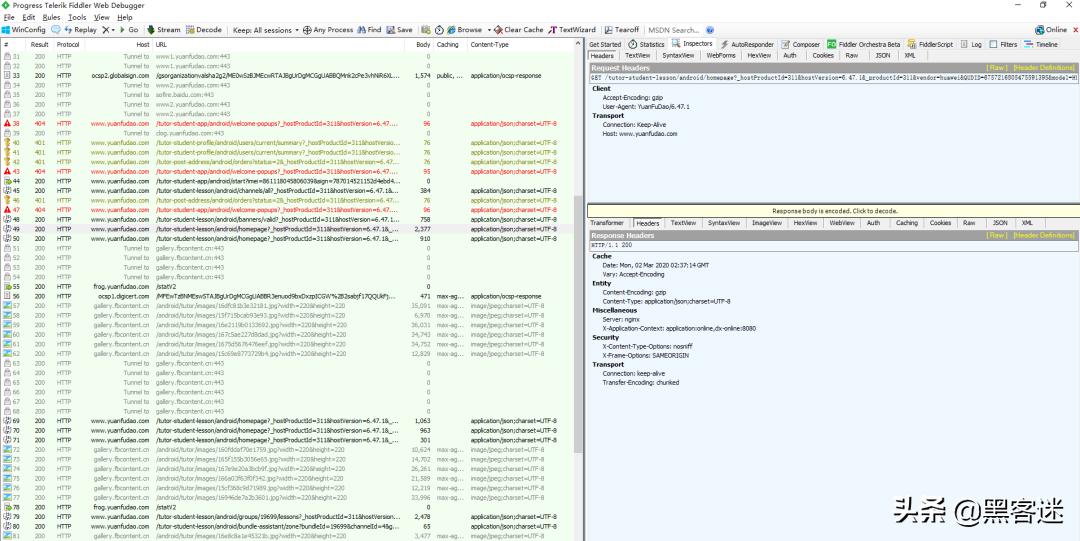Save sessions using the Save icon
This screenshot has height=541, width=1080.
tap(398, 30)
